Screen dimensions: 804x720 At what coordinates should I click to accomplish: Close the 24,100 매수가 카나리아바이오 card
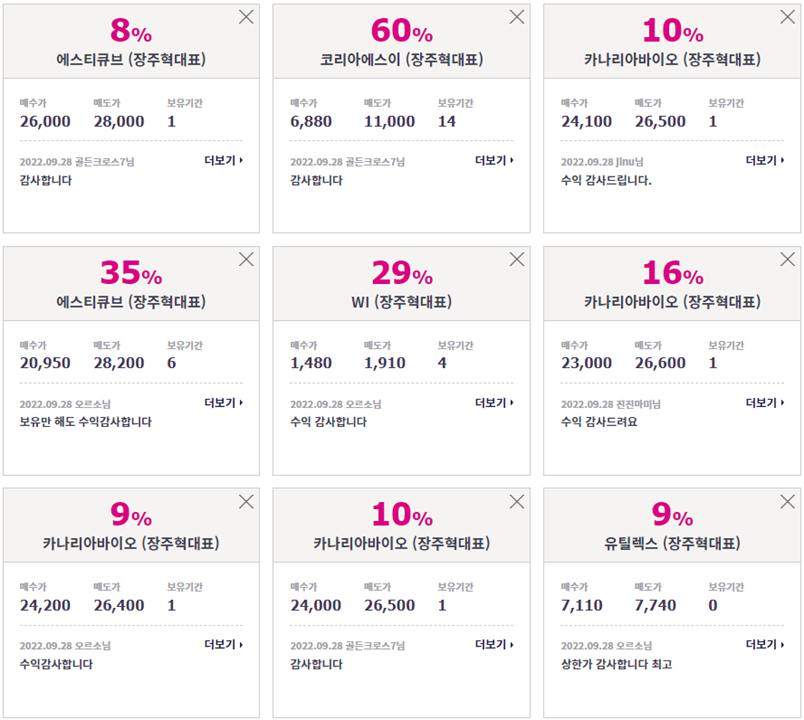pyautogui.click(x=788, y=17)
